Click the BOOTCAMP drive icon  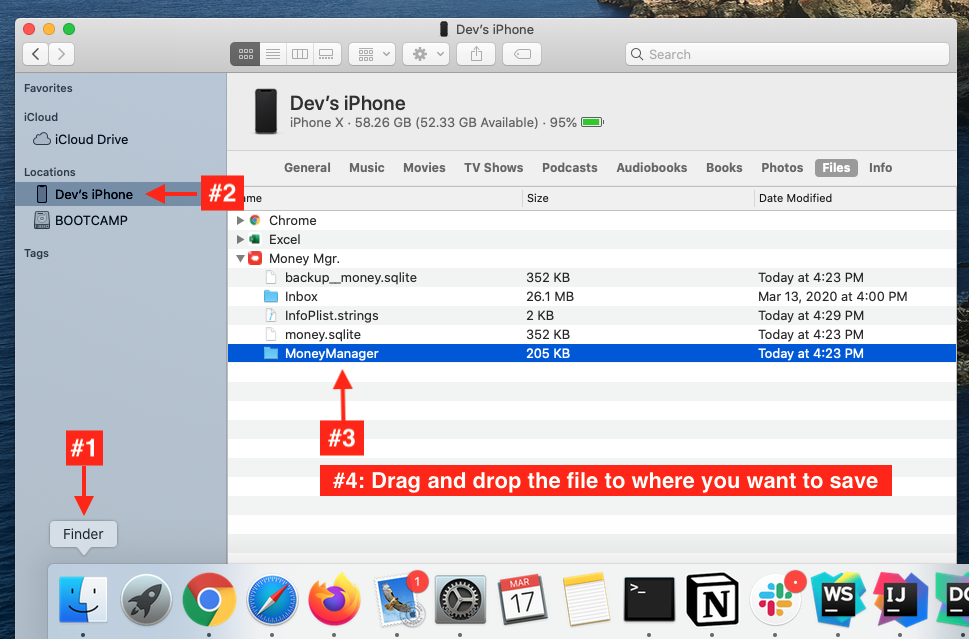click(x=41, y=220)
